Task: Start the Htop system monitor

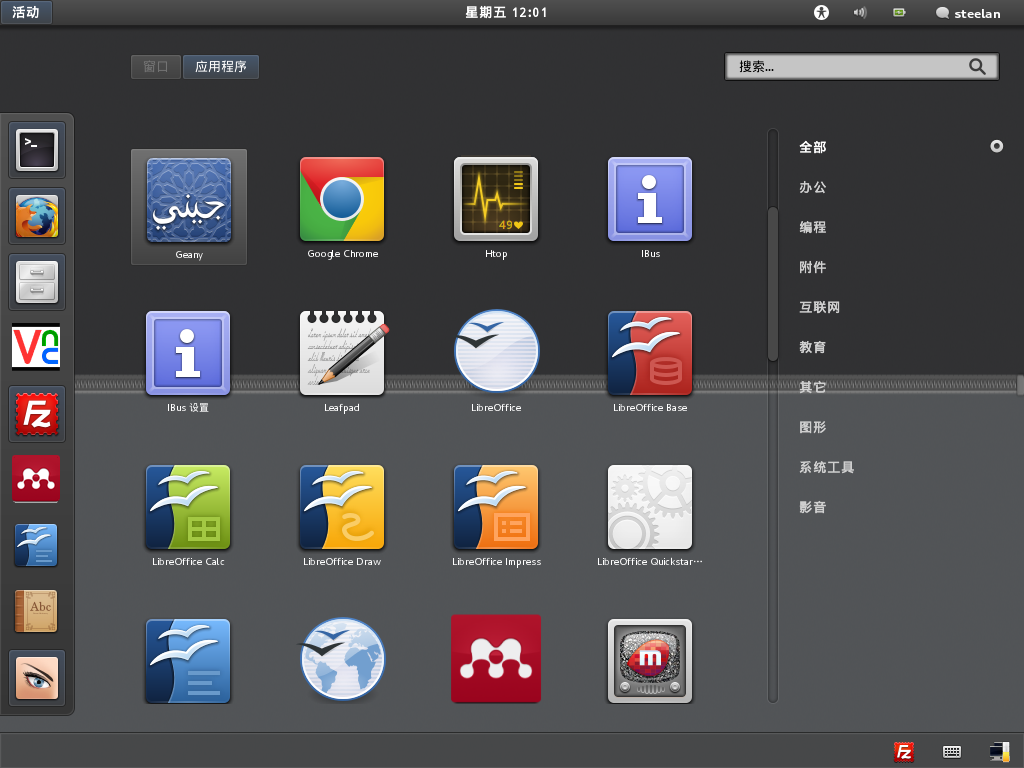Action: 496,207
